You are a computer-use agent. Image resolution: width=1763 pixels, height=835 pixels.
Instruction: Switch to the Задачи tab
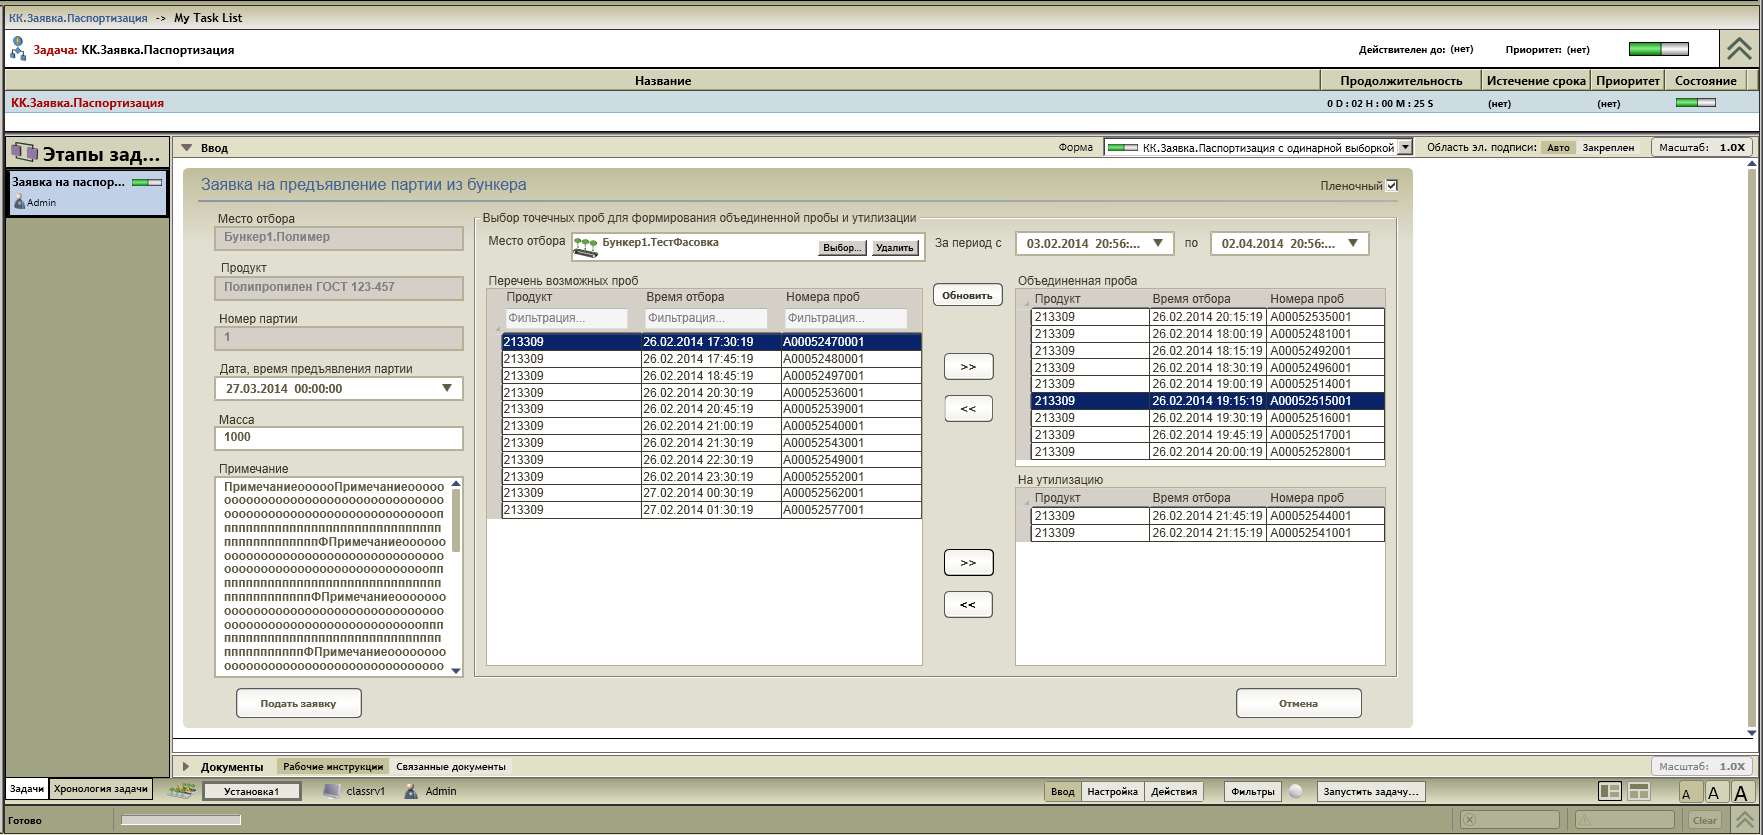[27, 789]
